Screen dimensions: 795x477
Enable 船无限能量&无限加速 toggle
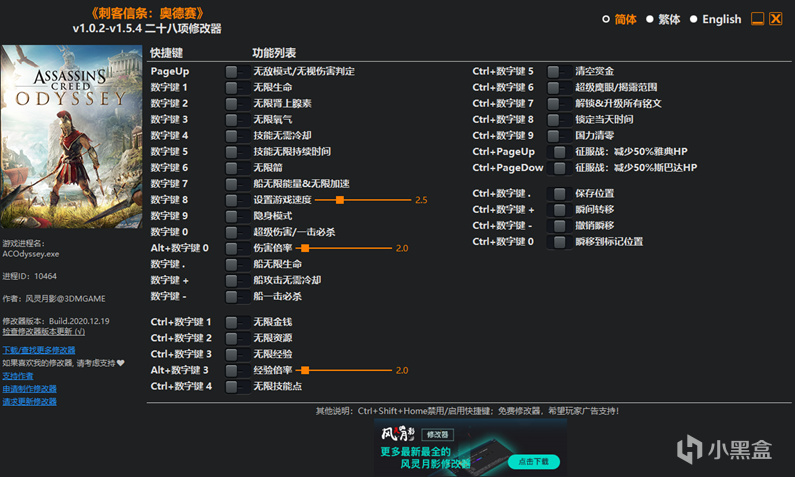pos(237,184)
